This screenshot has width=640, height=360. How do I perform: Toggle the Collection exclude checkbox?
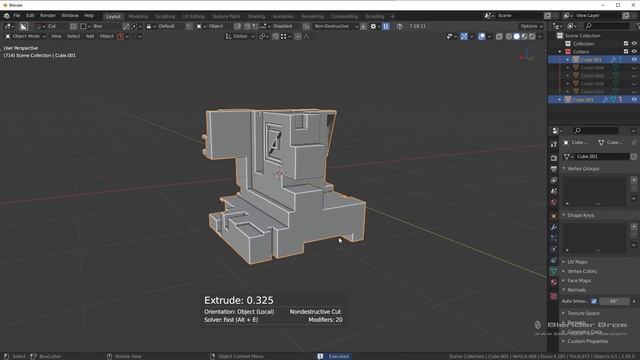click(626, 44)
